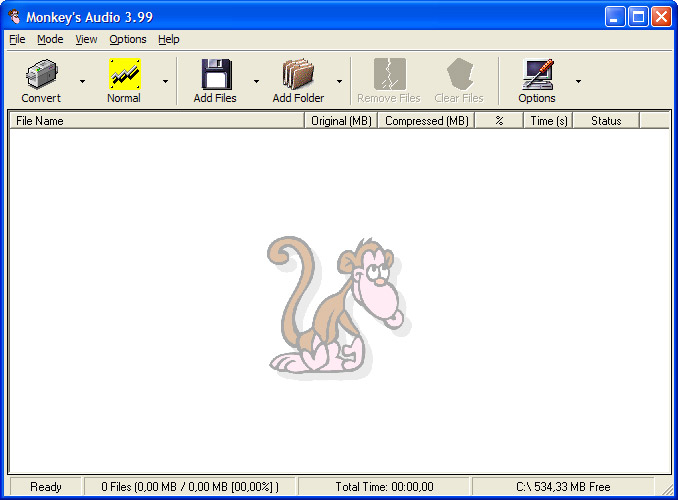Minimize the Monkey's Audio window

[614, 17]
